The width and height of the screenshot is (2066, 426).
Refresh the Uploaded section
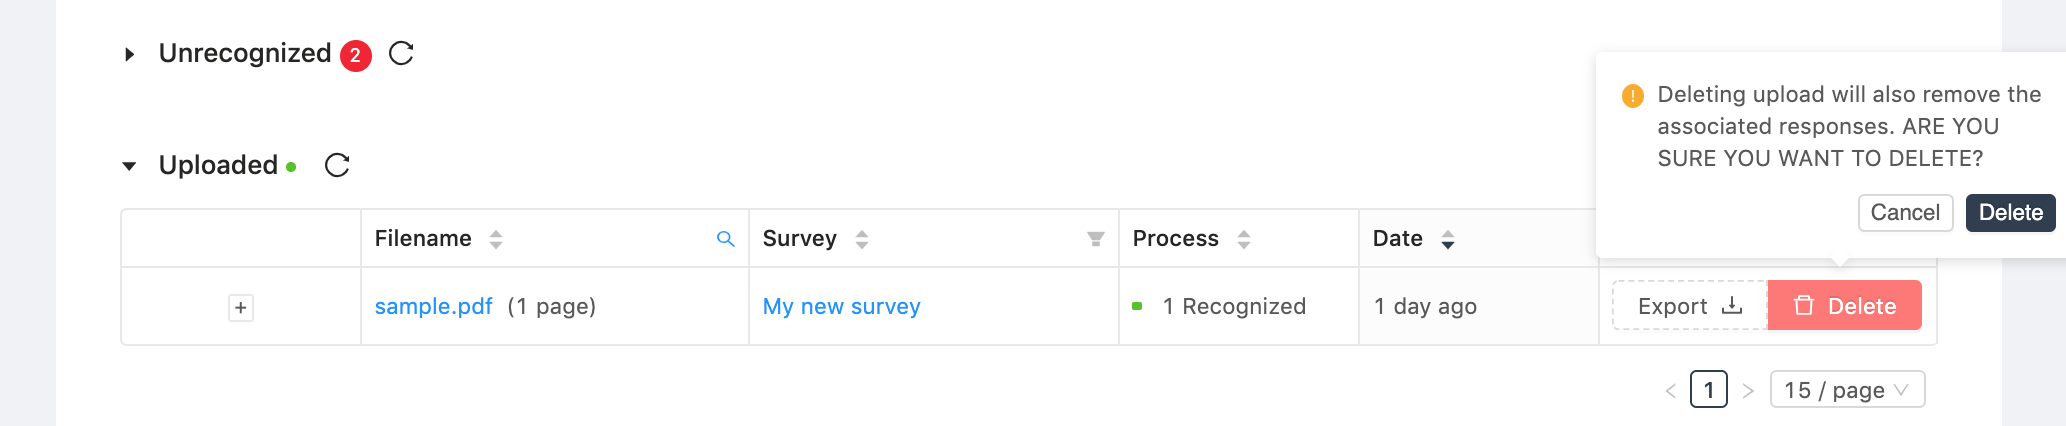pos(337,165)
